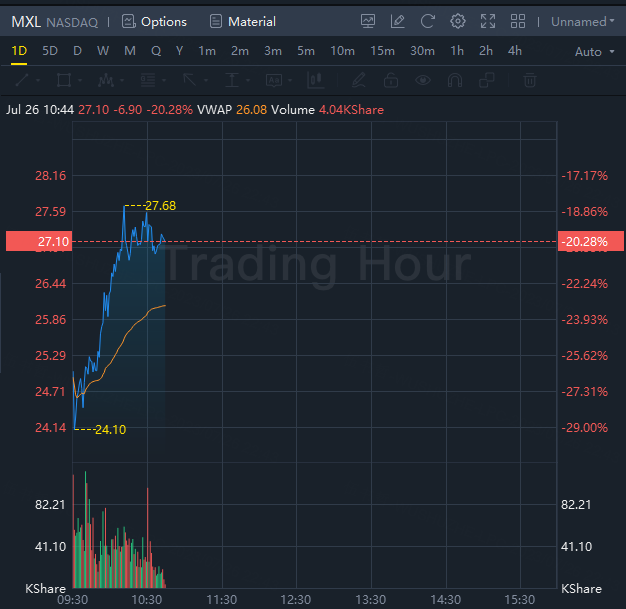626x609 pixels.
Task: Toggle drawing visibility eye icon
Action: tap(423, 80)
